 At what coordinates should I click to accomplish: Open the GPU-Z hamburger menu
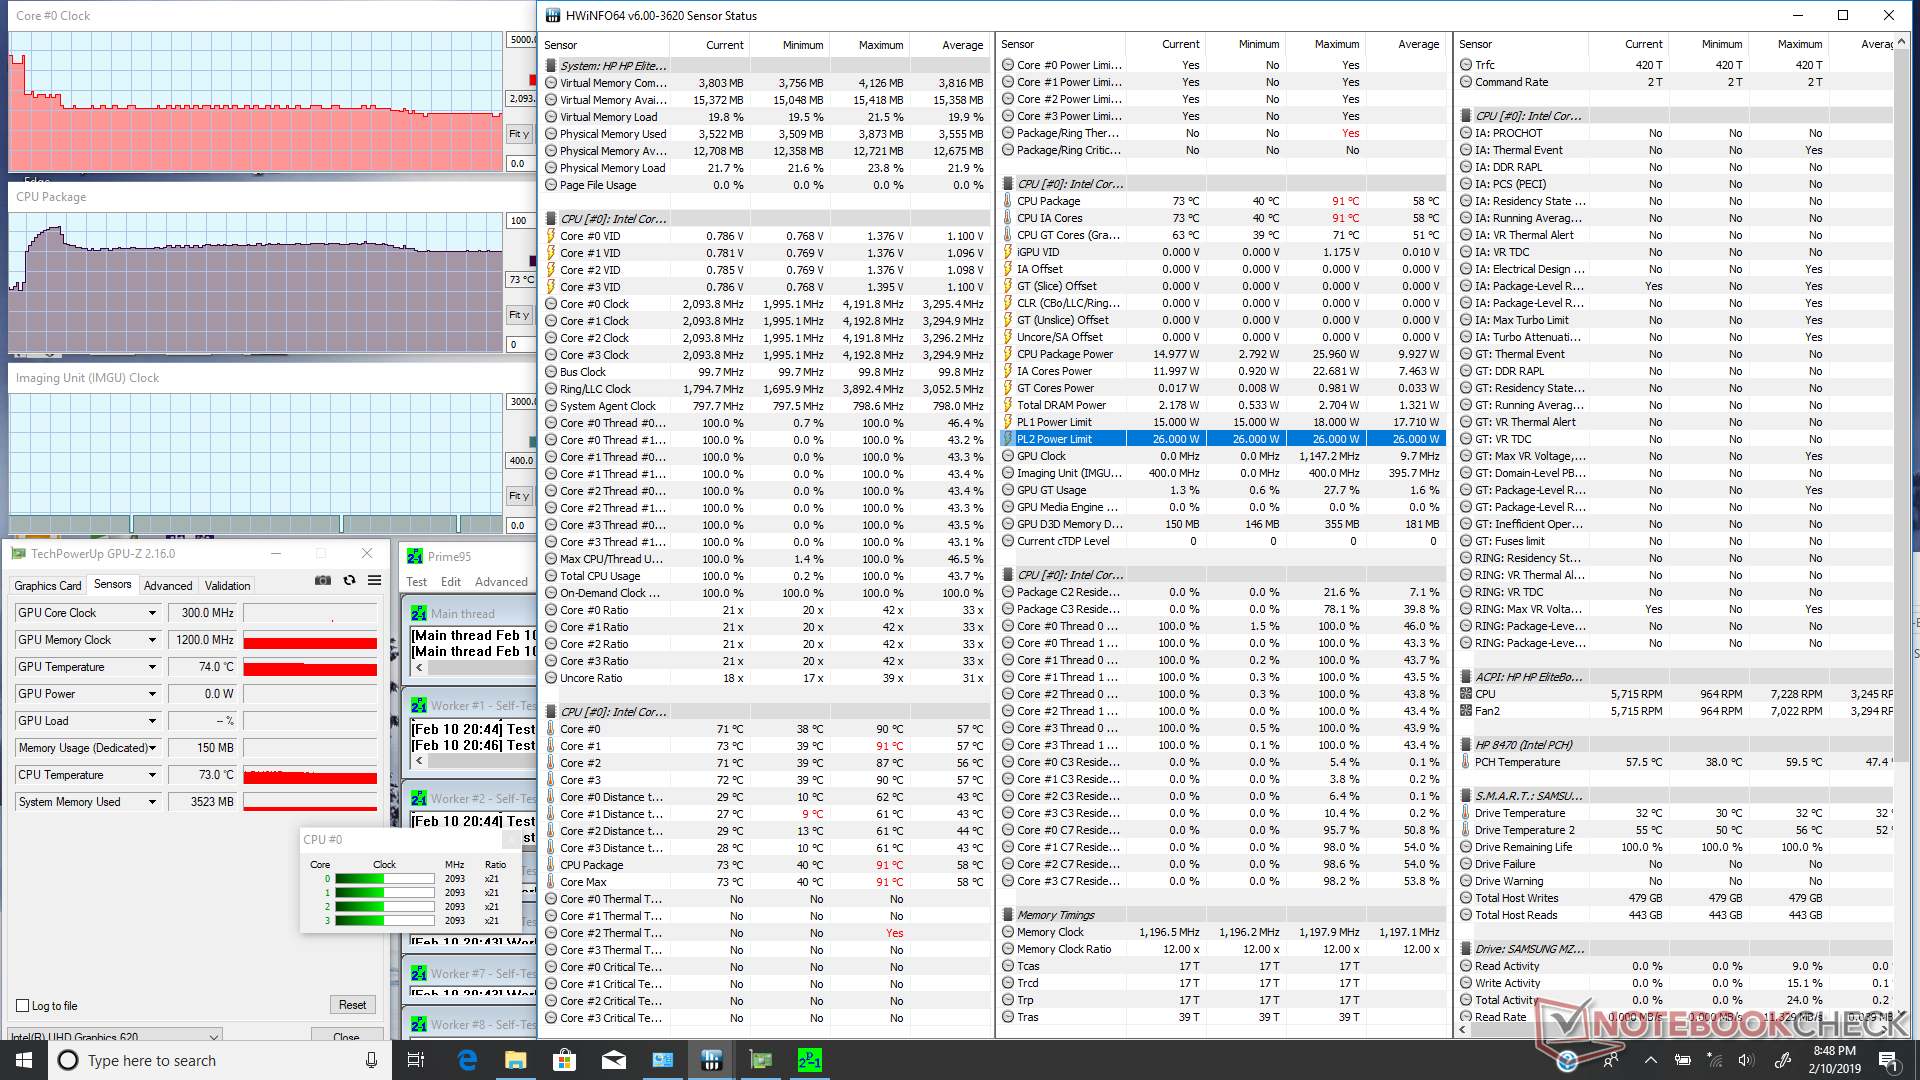[x=374, y=581]
